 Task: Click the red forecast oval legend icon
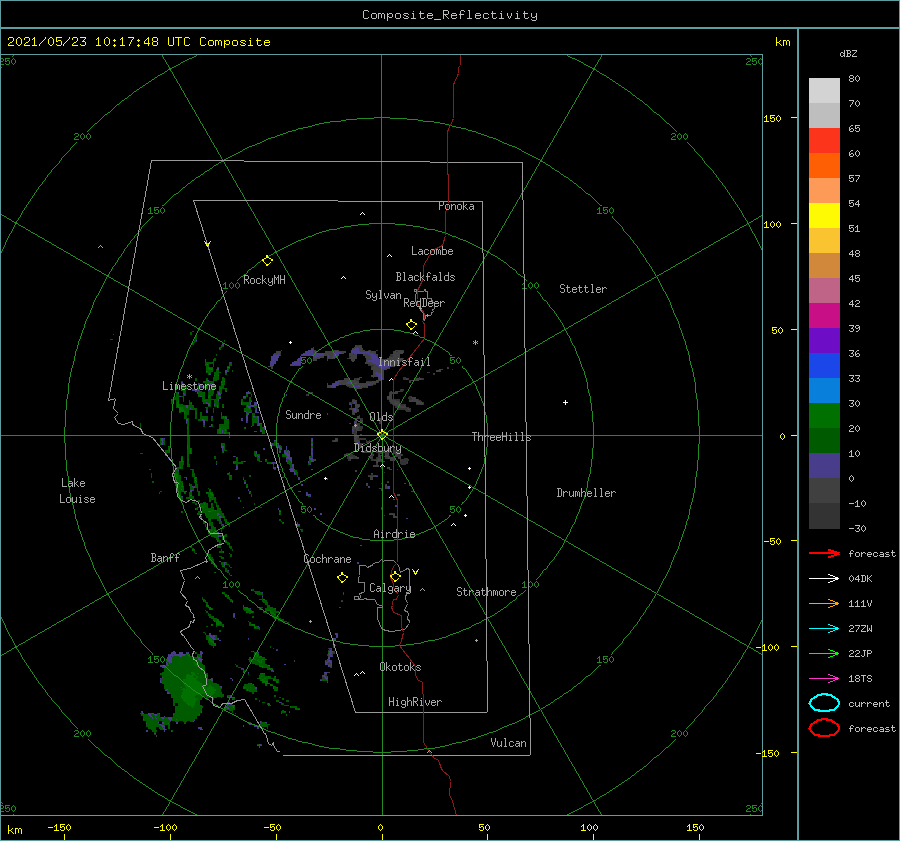[824, 728]
